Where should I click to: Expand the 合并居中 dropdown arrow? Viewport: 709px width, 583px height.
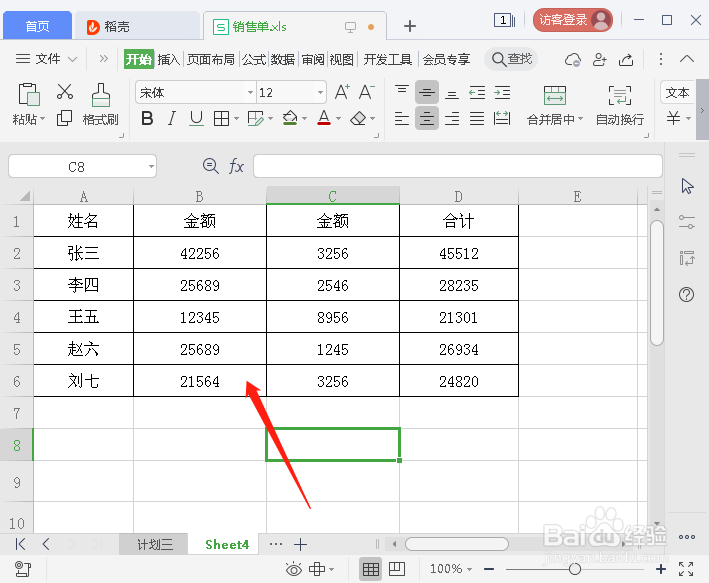(581, 119)
